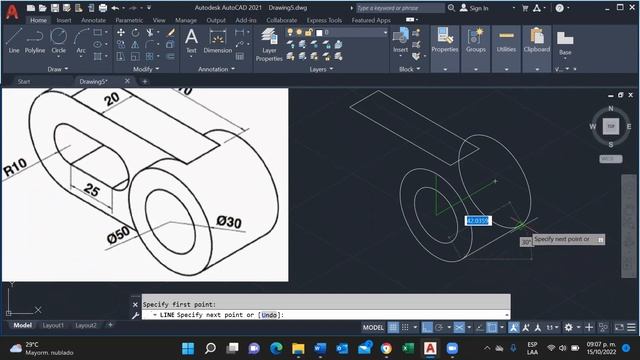
Task: Click the Rectangle tool icon
Action: [x=98, y=32]
